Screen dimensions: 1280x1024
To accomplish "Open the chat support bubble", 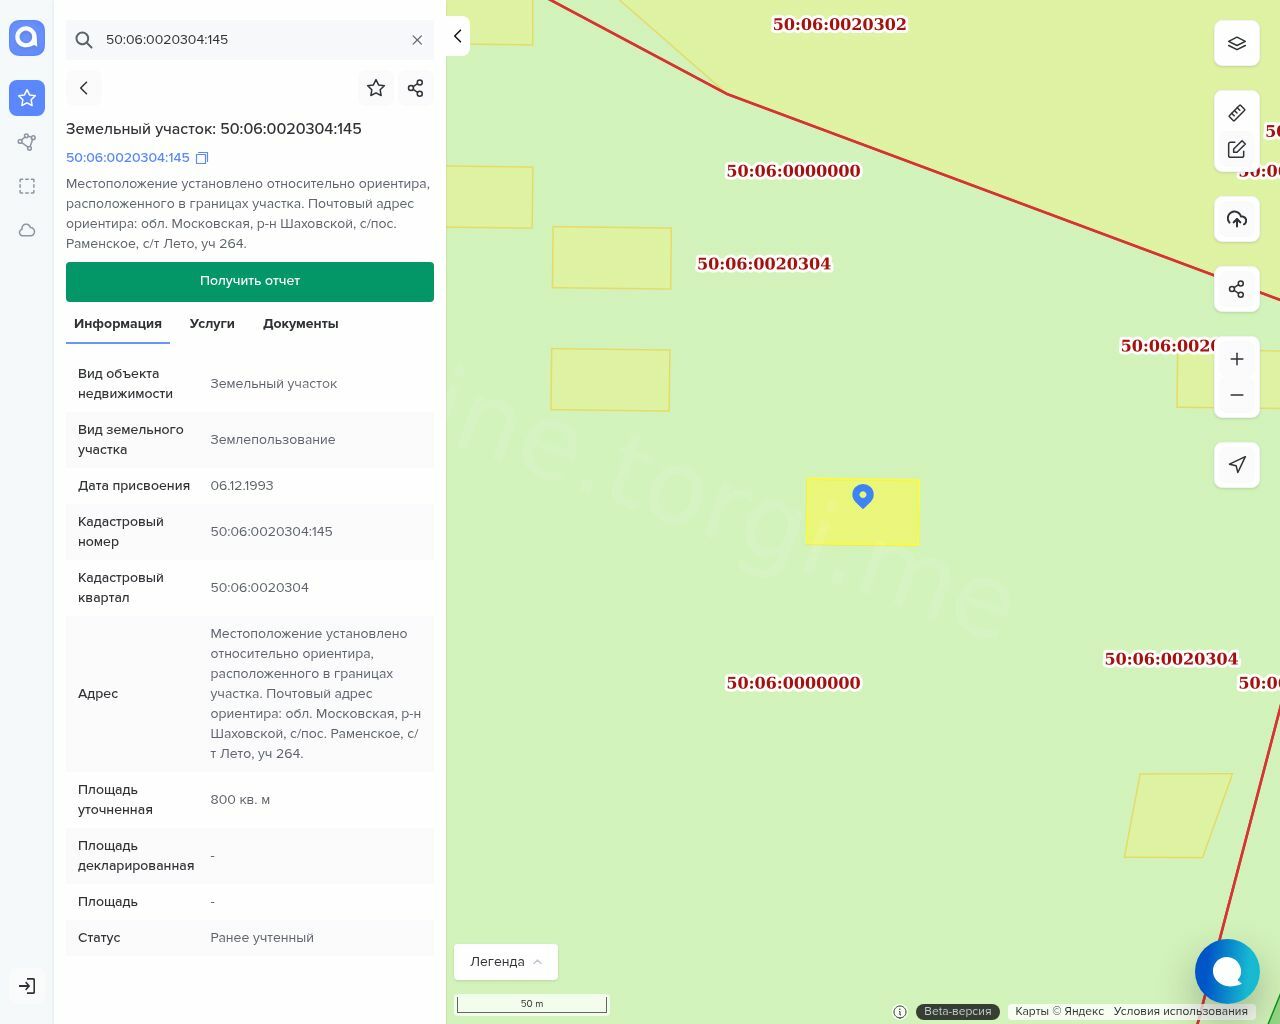I will pos(1227,971).
